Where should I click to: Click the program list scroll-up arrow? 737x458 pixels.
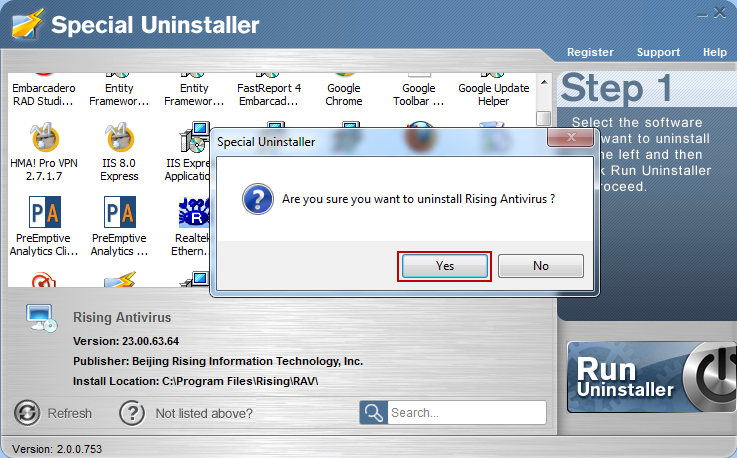(544, 82)
